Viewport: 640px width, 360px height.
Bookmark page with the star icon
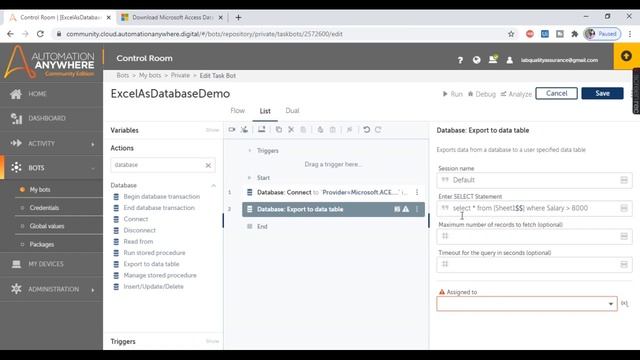coord(511,34)
